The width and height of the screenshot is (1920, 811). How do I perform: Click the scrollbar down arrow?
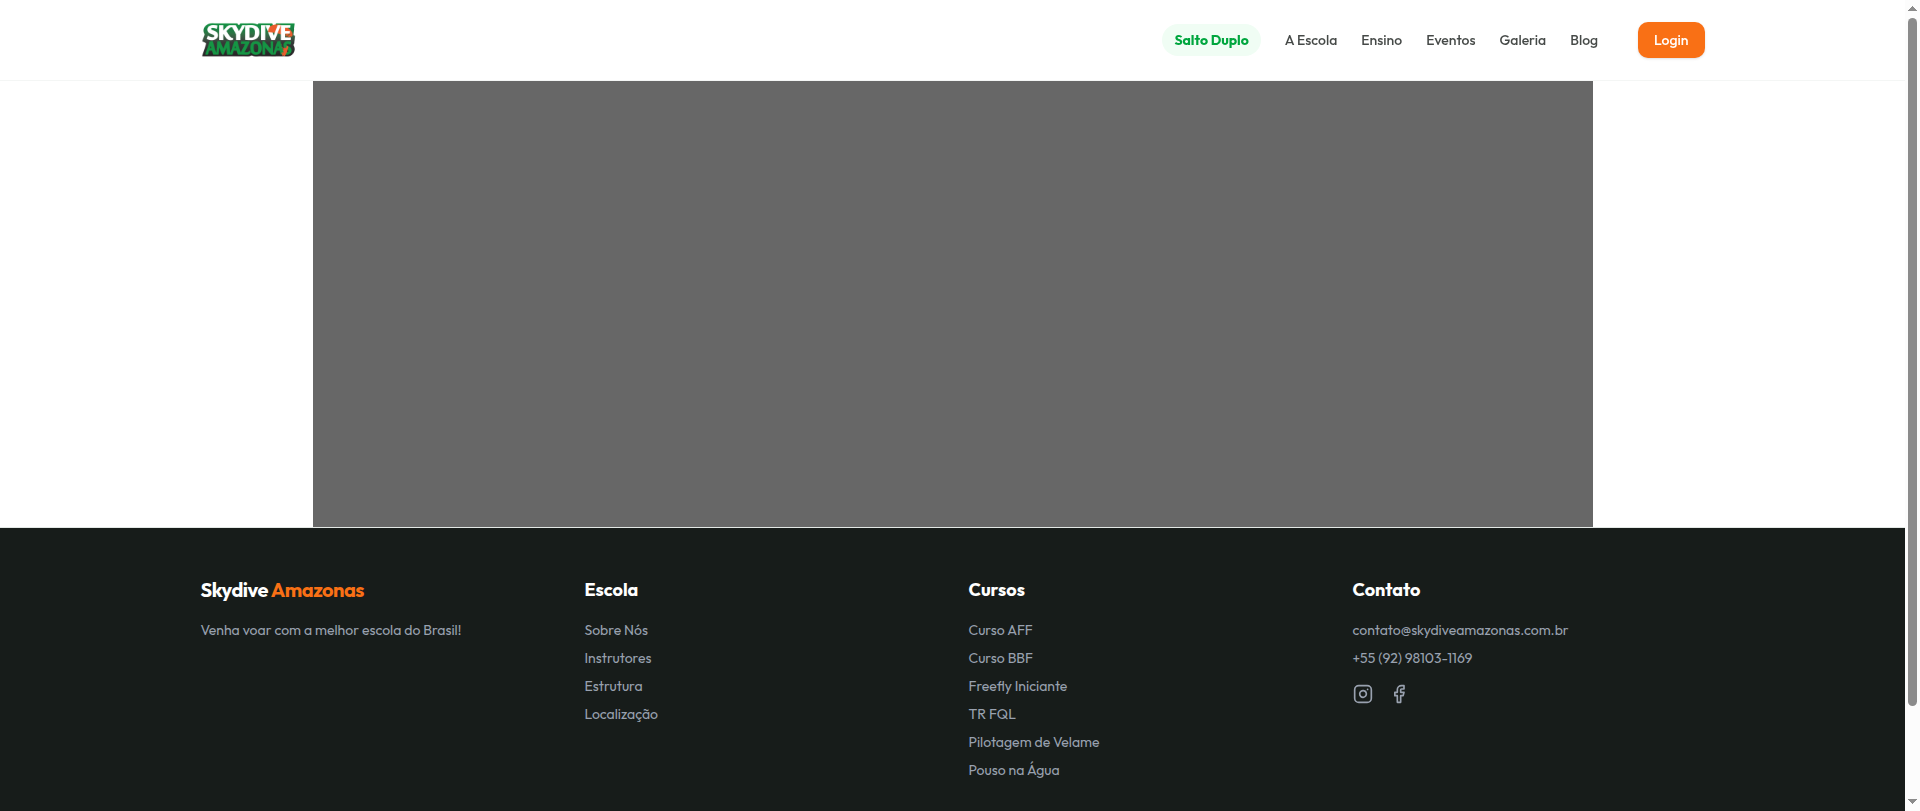click(x=1912, y=802)
